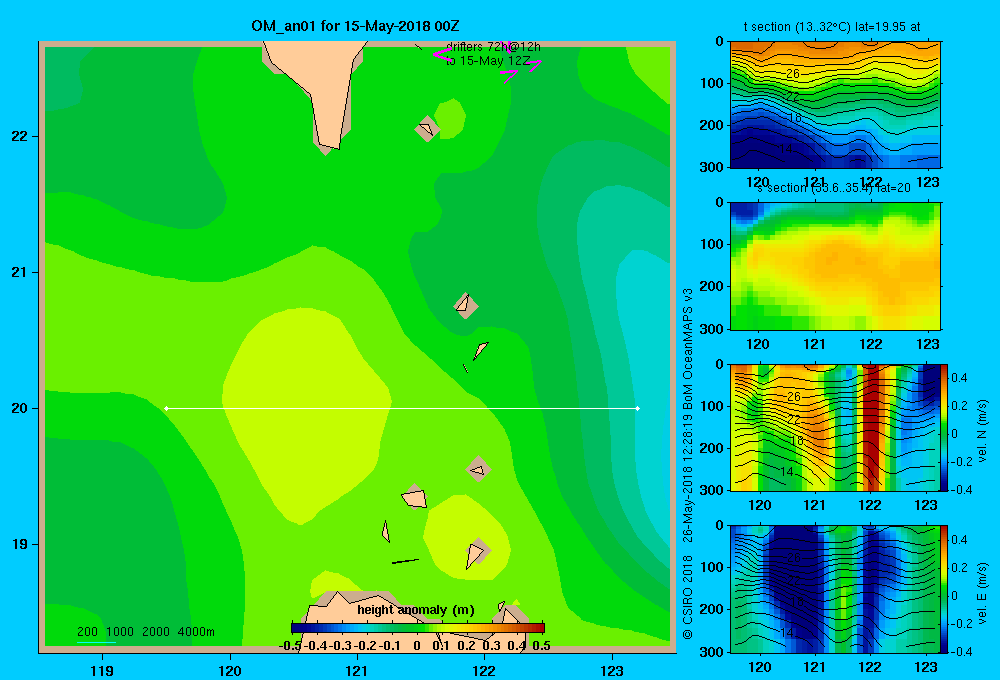This screenshot has height=680, width=1000.
Task: Click the salinity section plot thumbnail
Action: click(835, 266)
